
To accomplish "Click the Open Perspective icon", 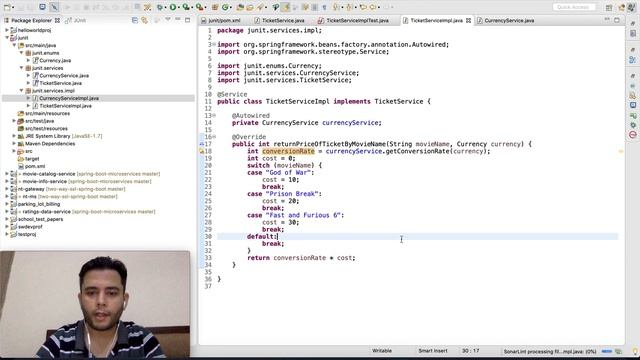I will click(x=609, y=7).
